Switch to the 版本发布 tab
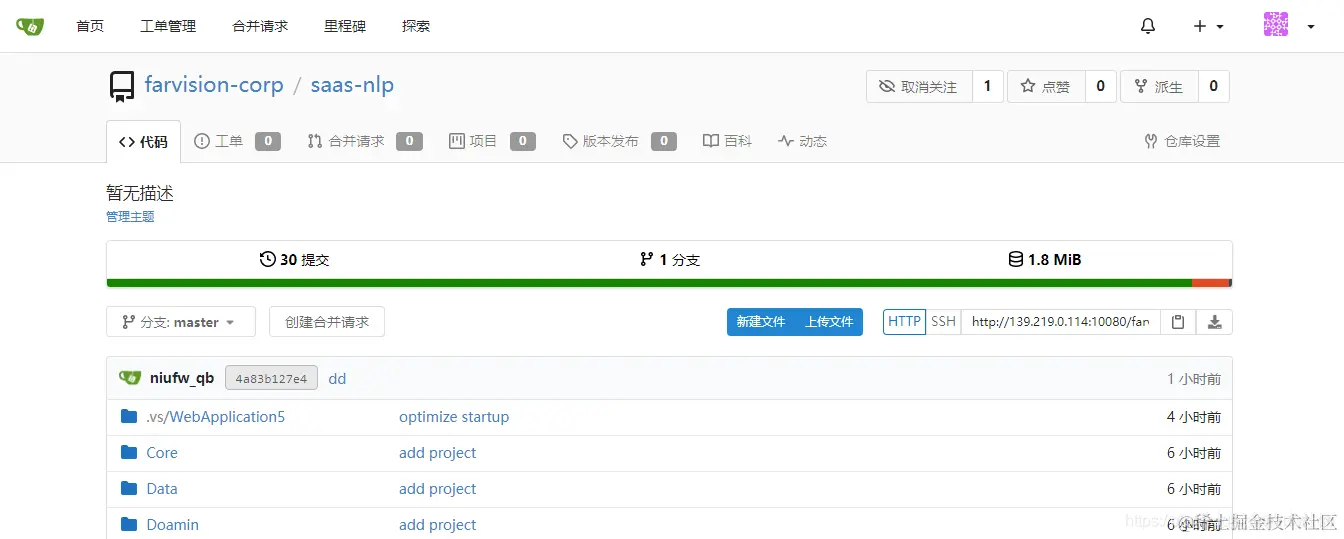The height and width of the screenshot is (539, 1344). pos(620,141)
